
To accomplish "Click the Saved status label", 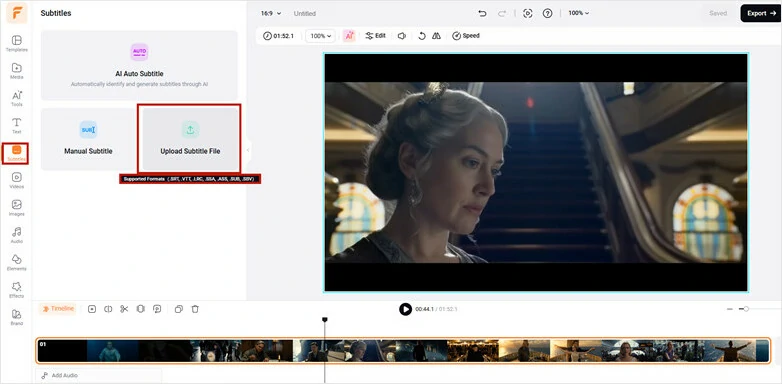I will click(x=718, y=13).
